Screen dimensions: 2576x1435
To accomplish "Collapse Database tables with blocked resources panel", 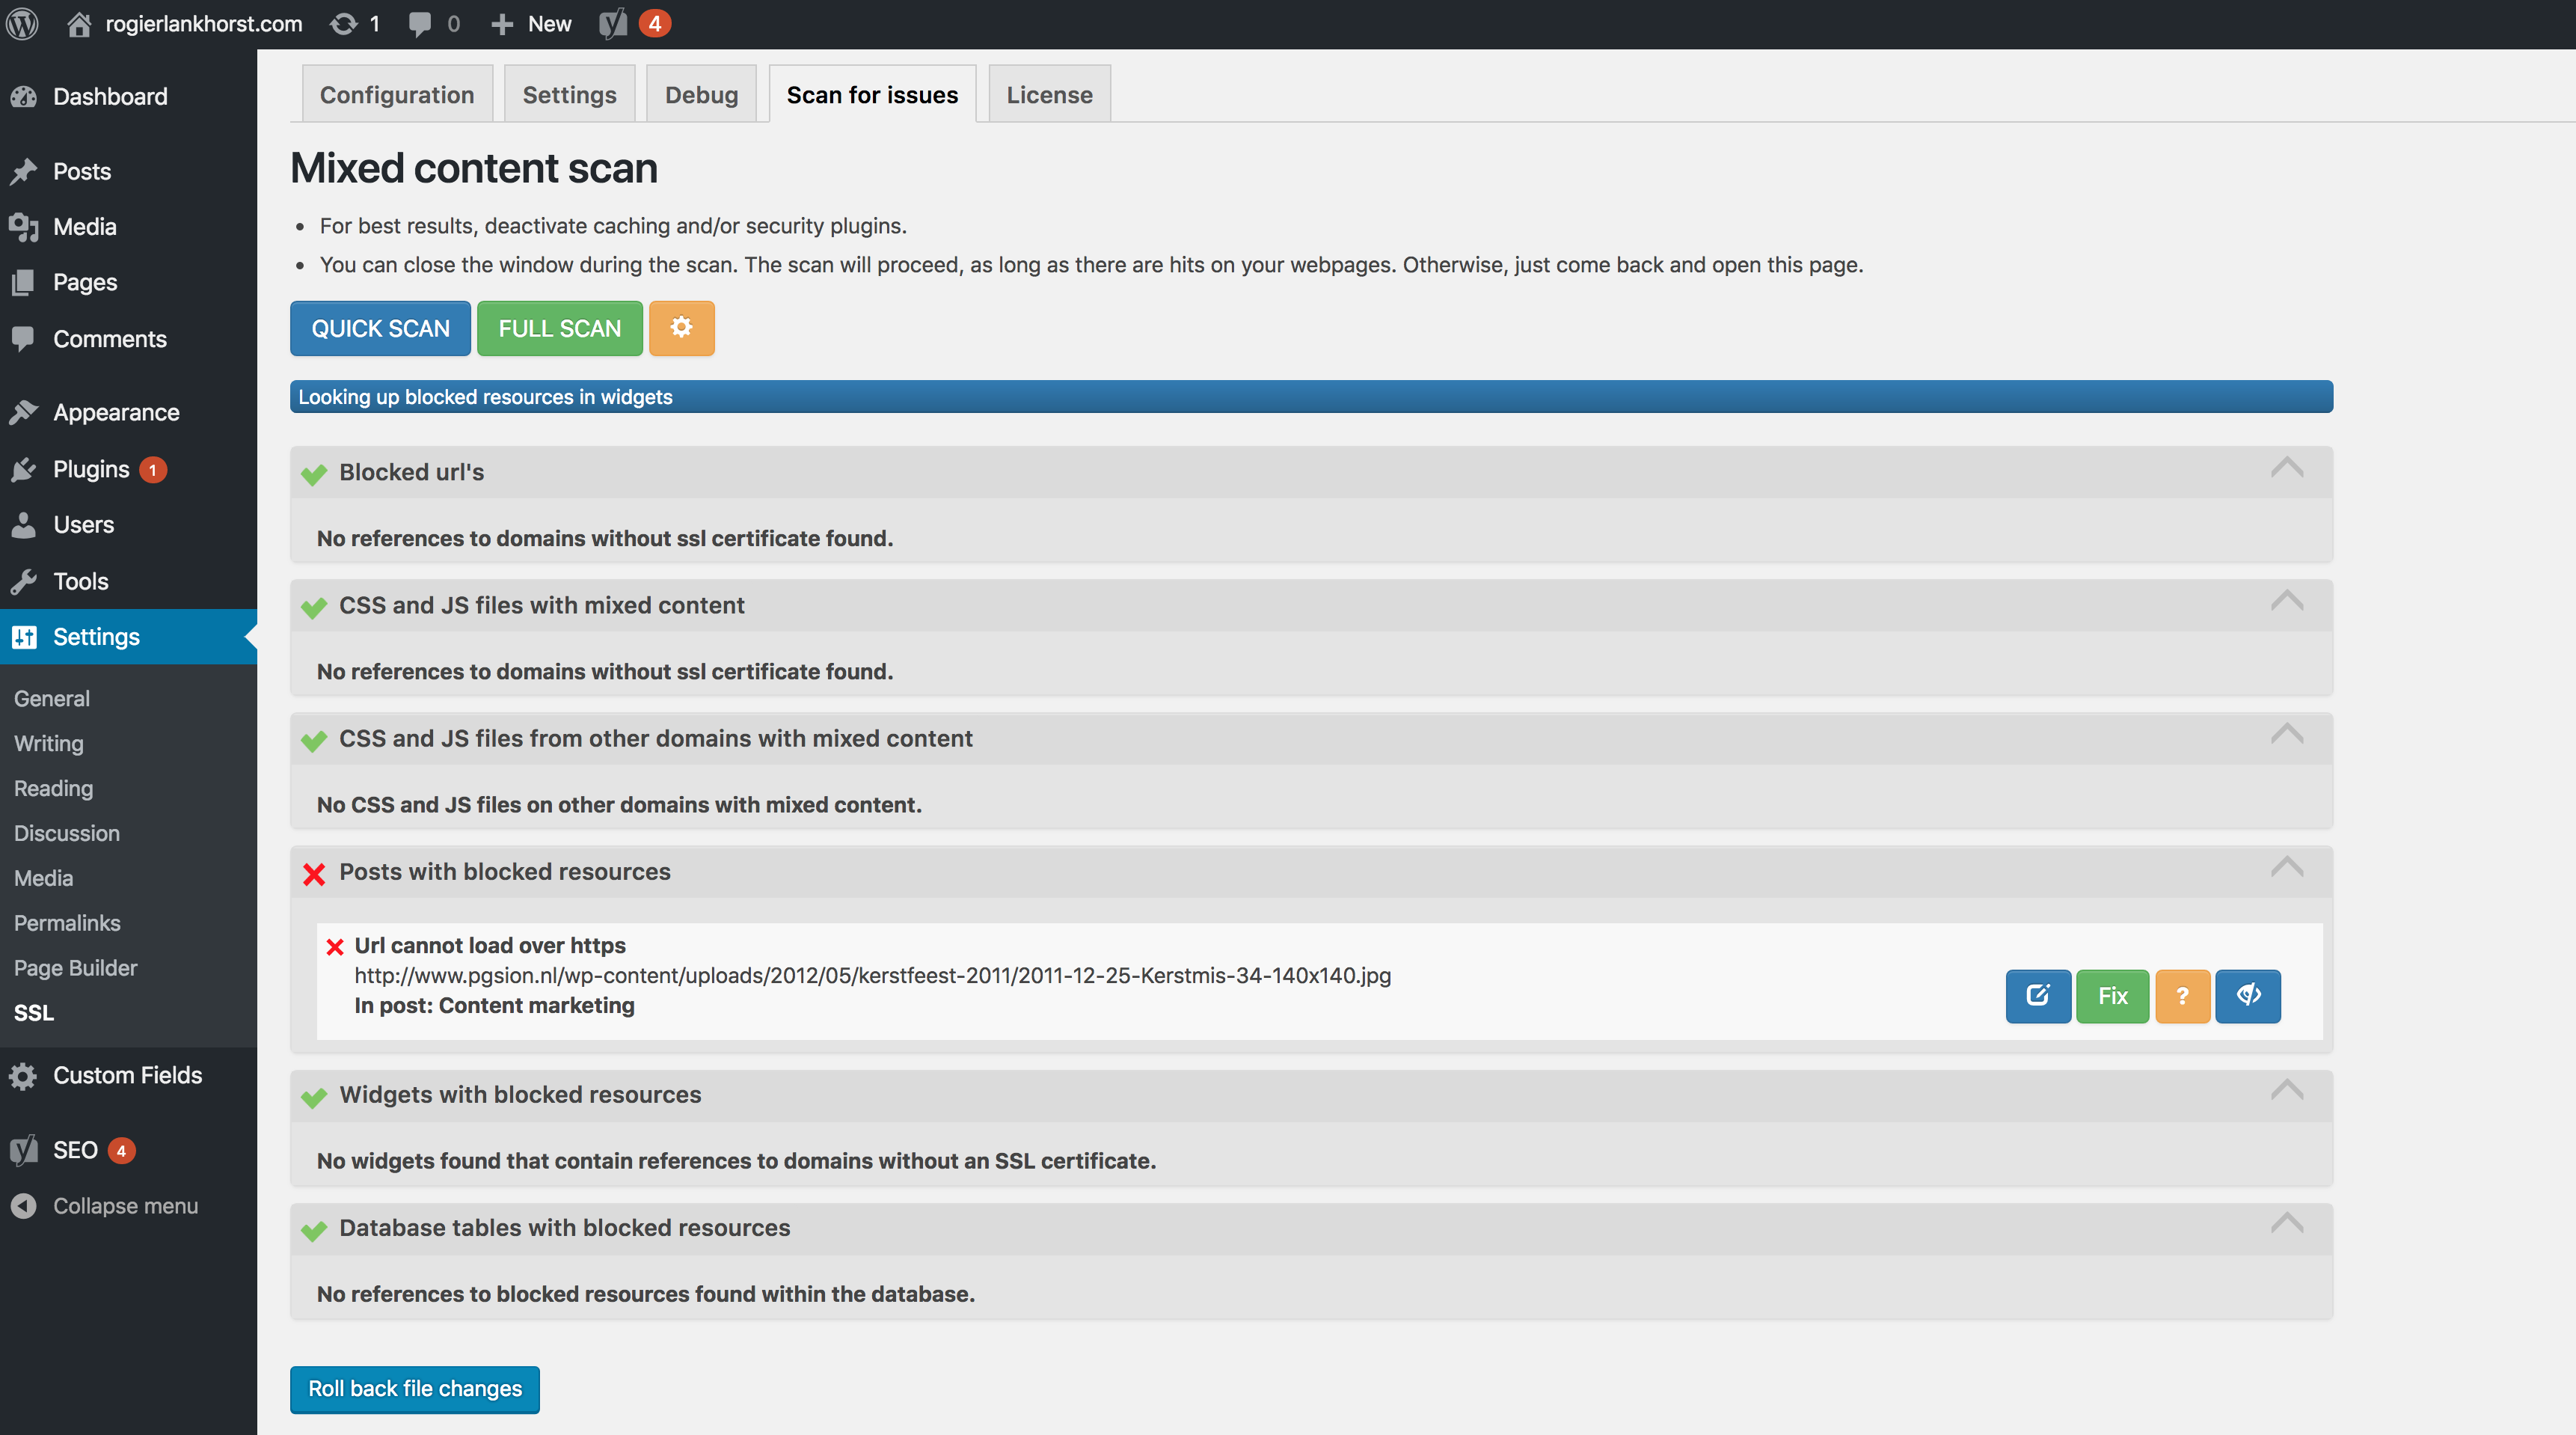I will 2286,1223.
